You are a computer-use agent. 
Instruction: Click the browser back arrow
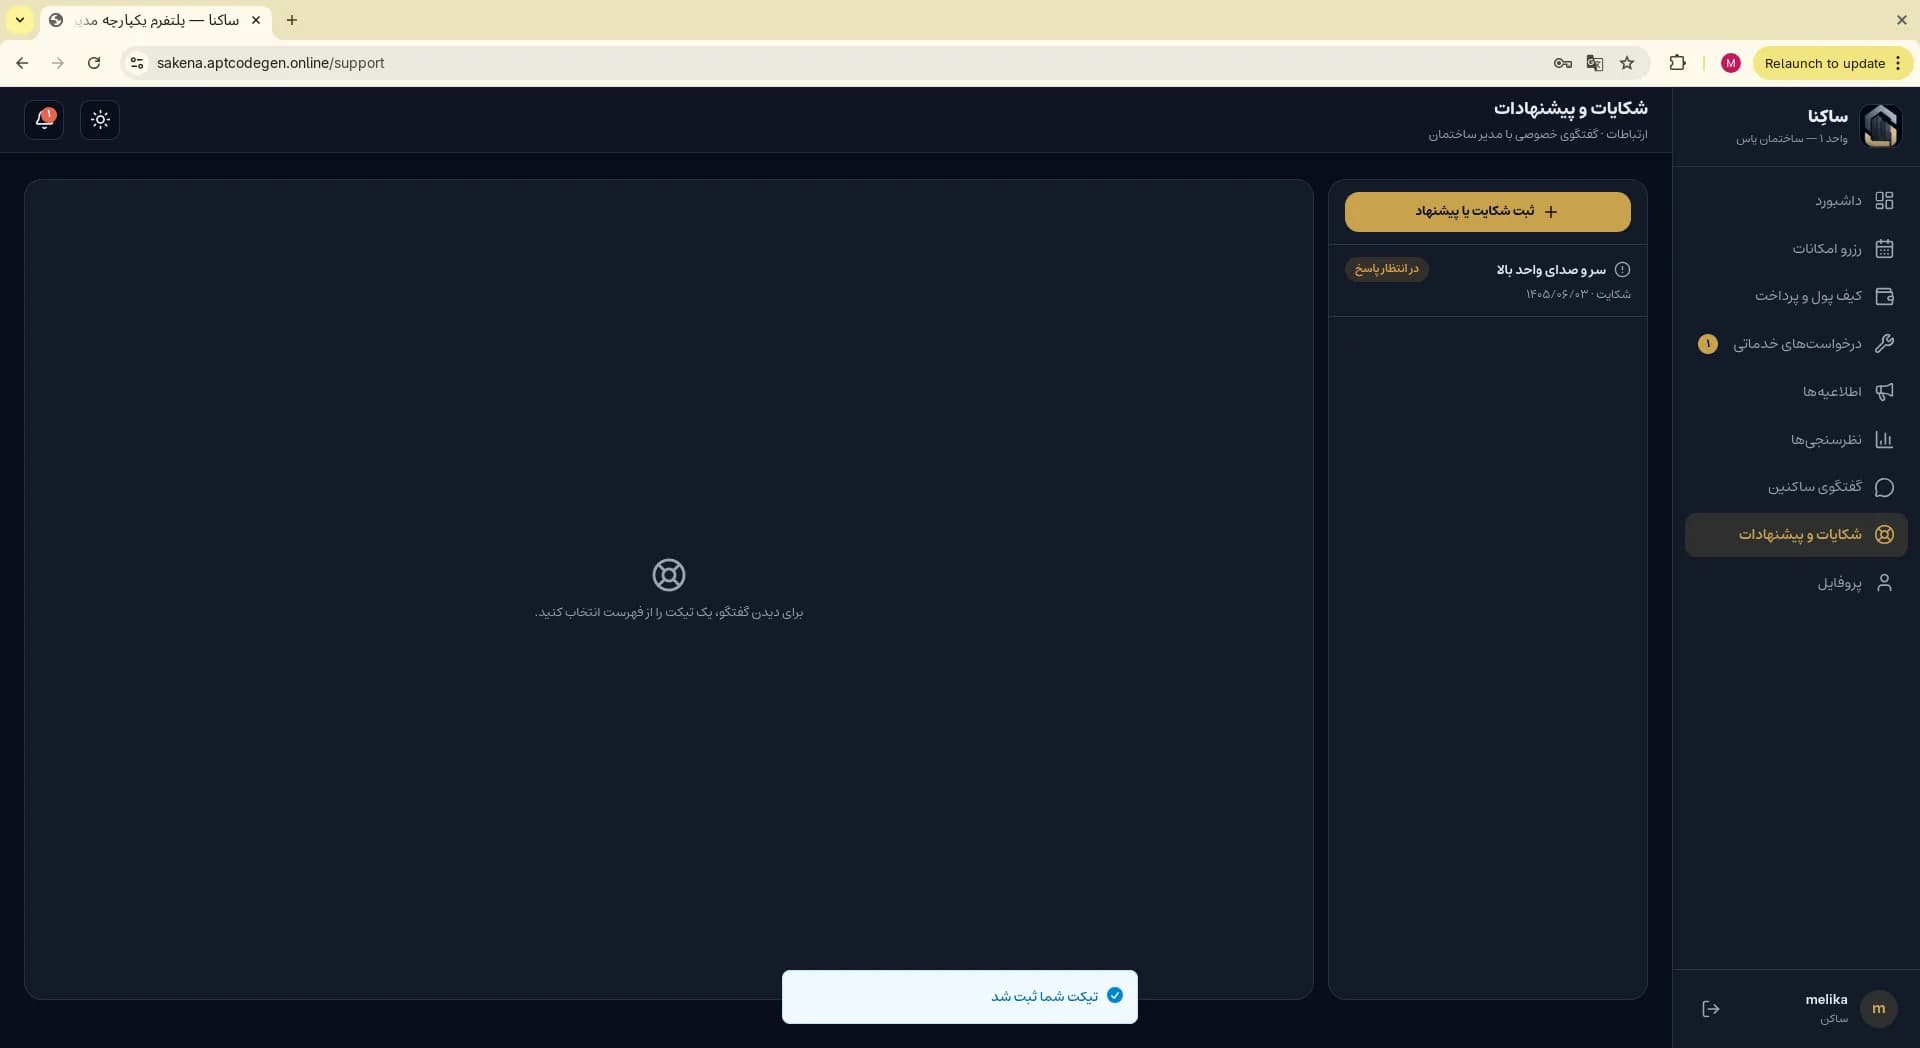pos(22,63)
